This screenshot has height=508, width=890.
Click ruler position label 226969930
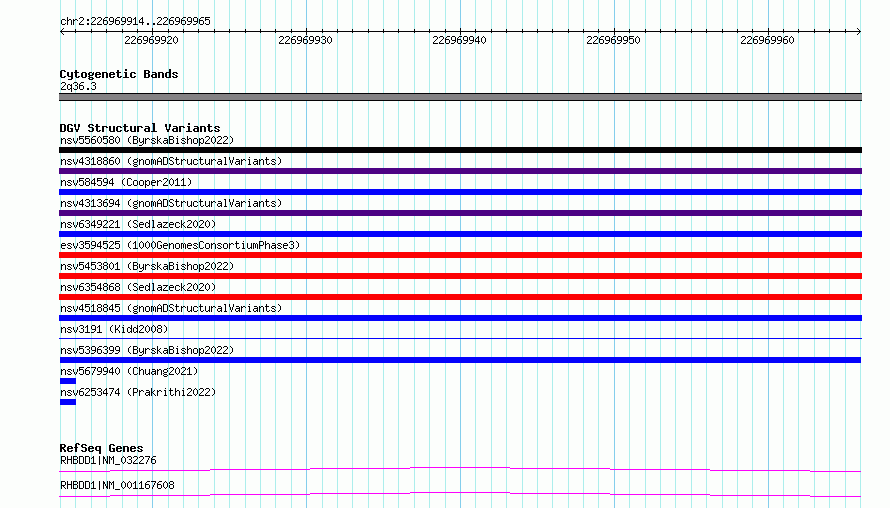pos(305,40)
